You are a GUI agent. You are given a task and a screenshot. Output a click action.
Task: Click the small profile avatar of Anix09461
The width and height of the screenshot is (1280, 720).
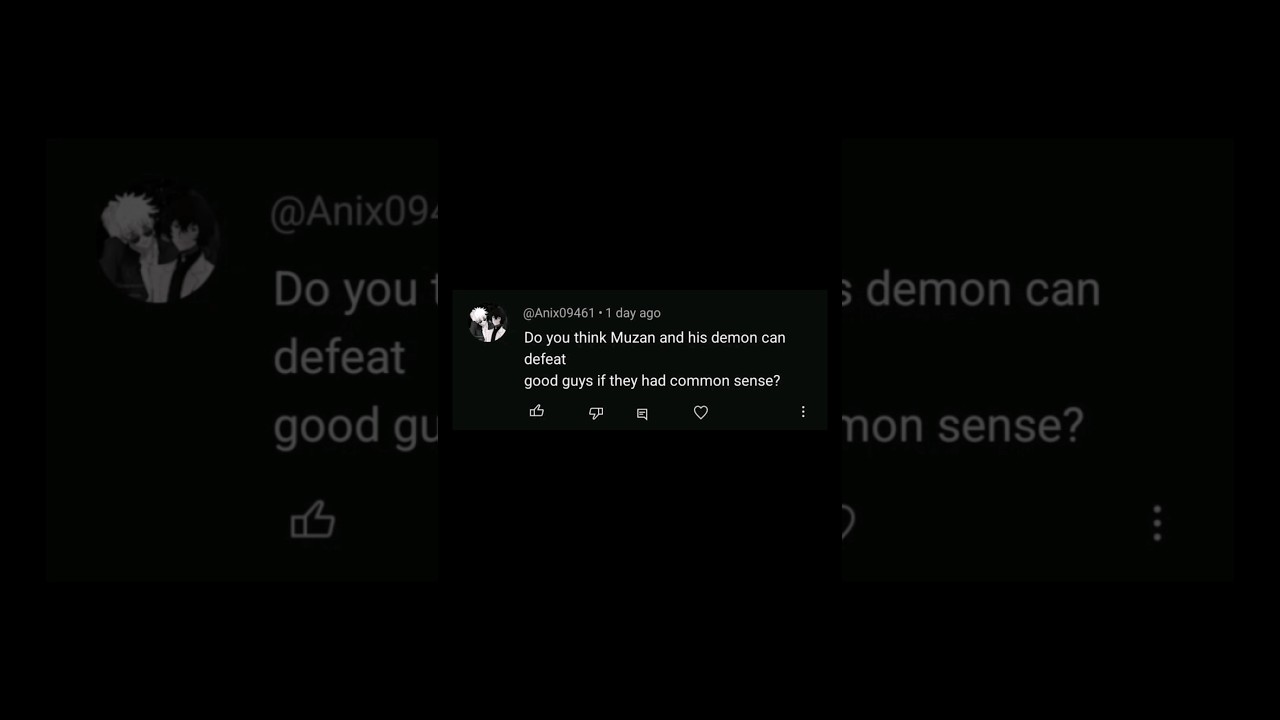[488, 324]
